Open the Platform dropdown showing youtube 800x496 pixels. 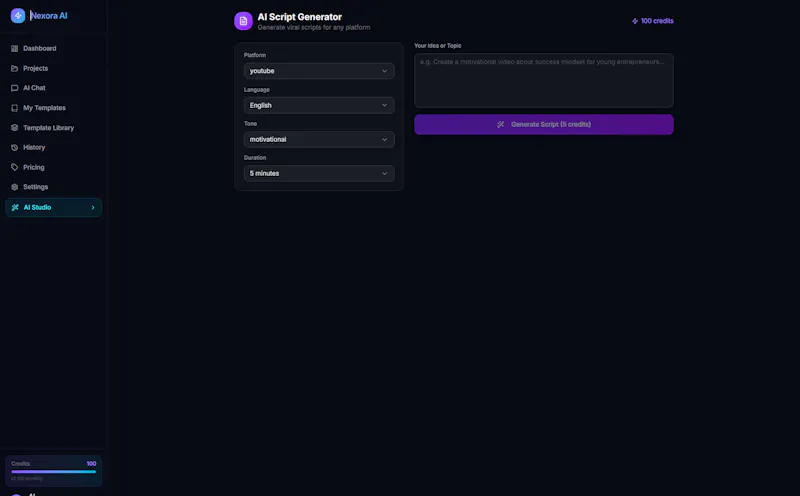coord(319,71)
